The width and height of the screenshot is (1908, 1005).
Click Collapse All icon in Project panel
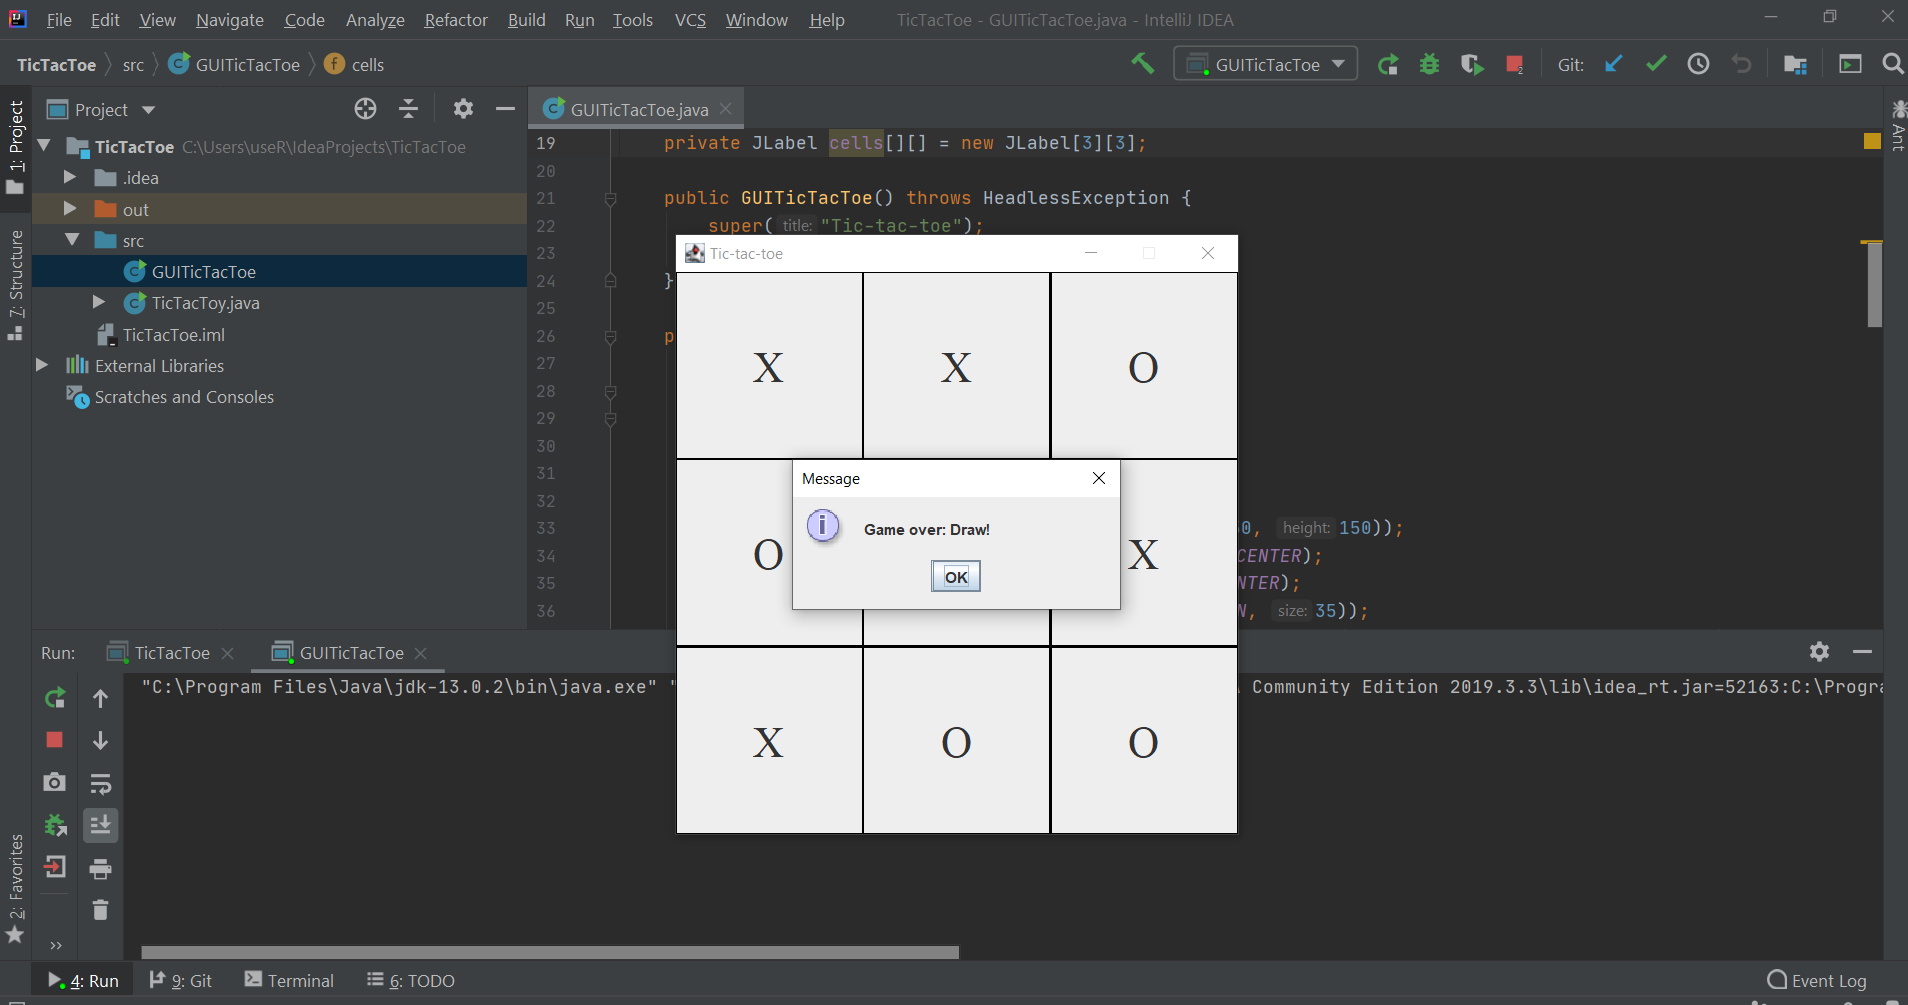408,109
